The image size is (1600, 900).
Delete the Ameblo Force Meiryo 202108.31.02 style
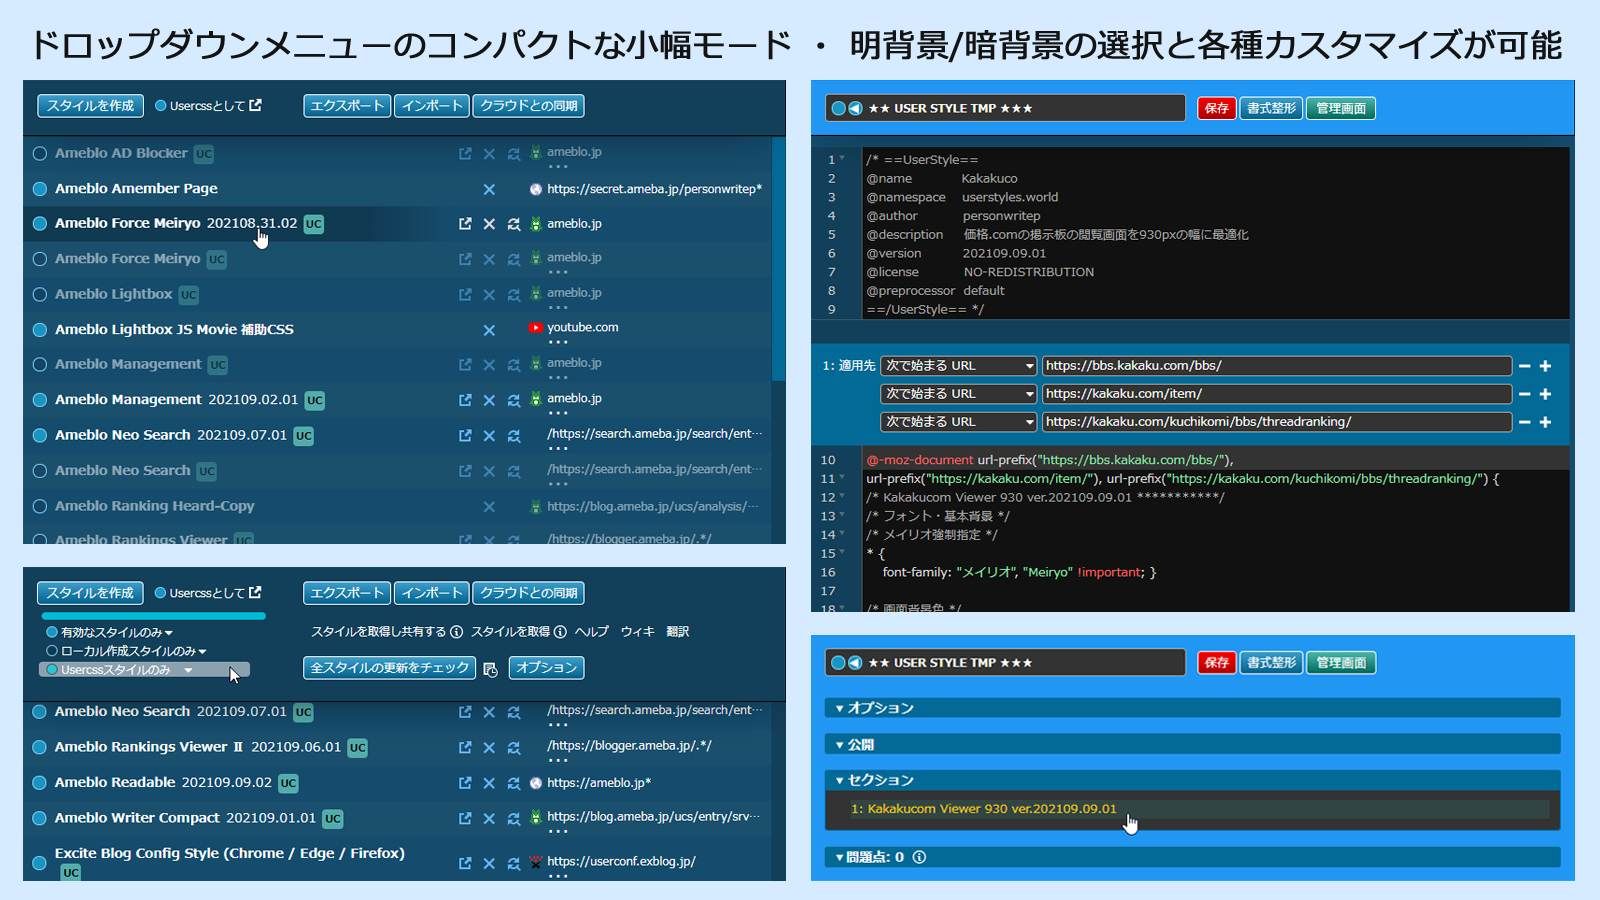pyautogui.click(x=489, y=224)
